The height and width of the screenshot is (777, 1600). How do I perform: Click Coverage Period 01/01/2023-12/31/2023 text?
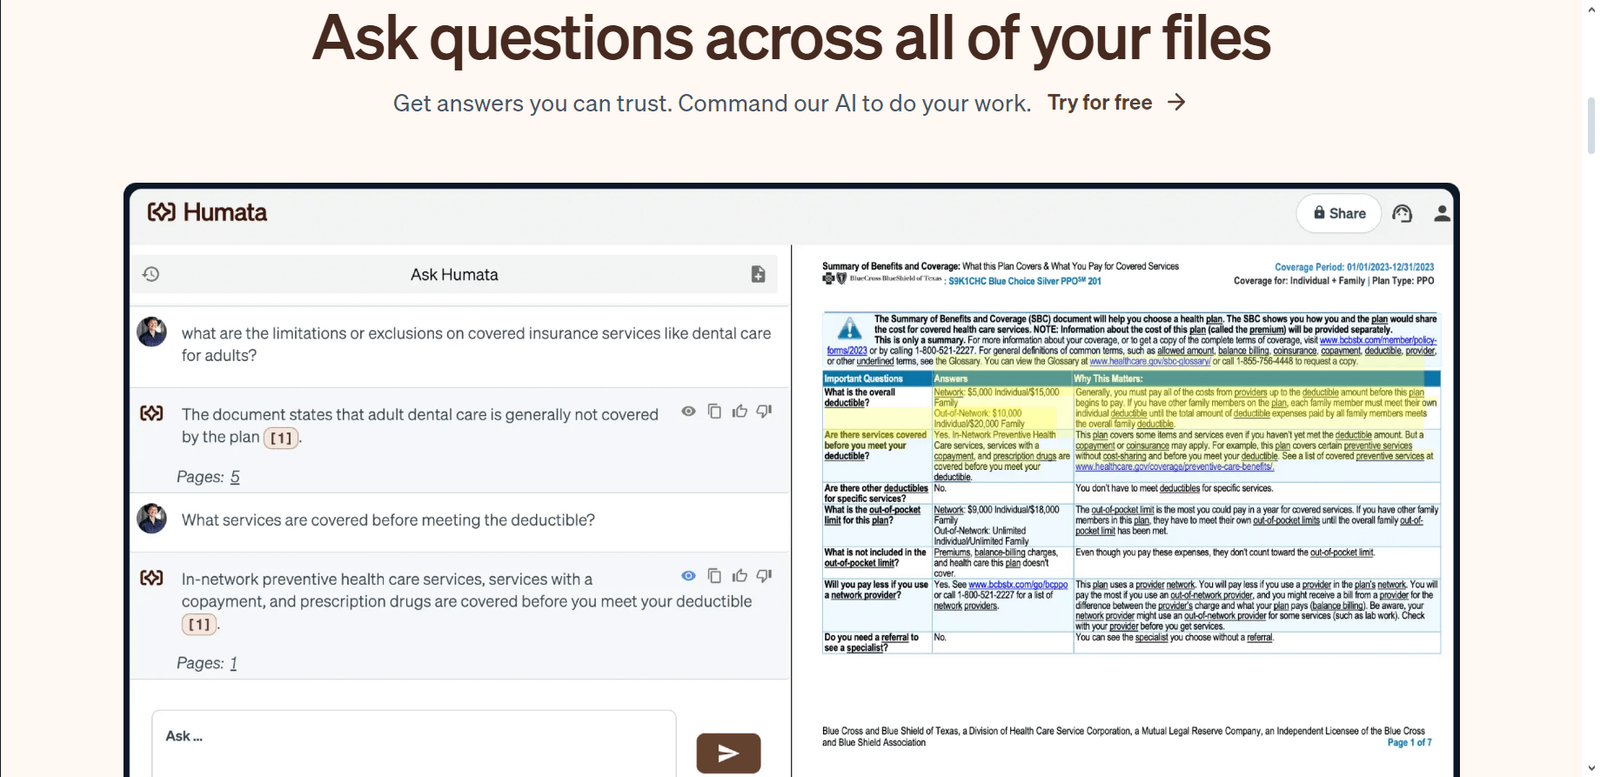(1354, 267)
